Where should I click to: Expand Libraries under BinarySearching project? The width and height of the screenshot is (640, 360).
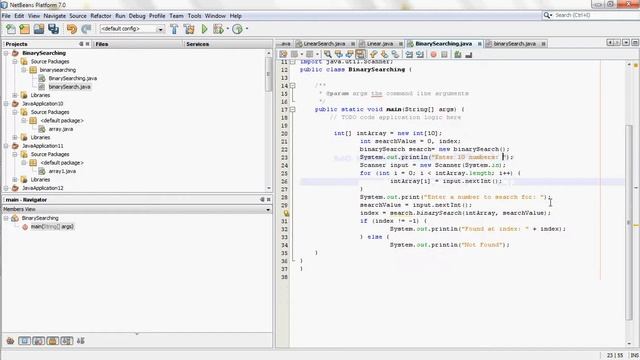tap(15, 95)
